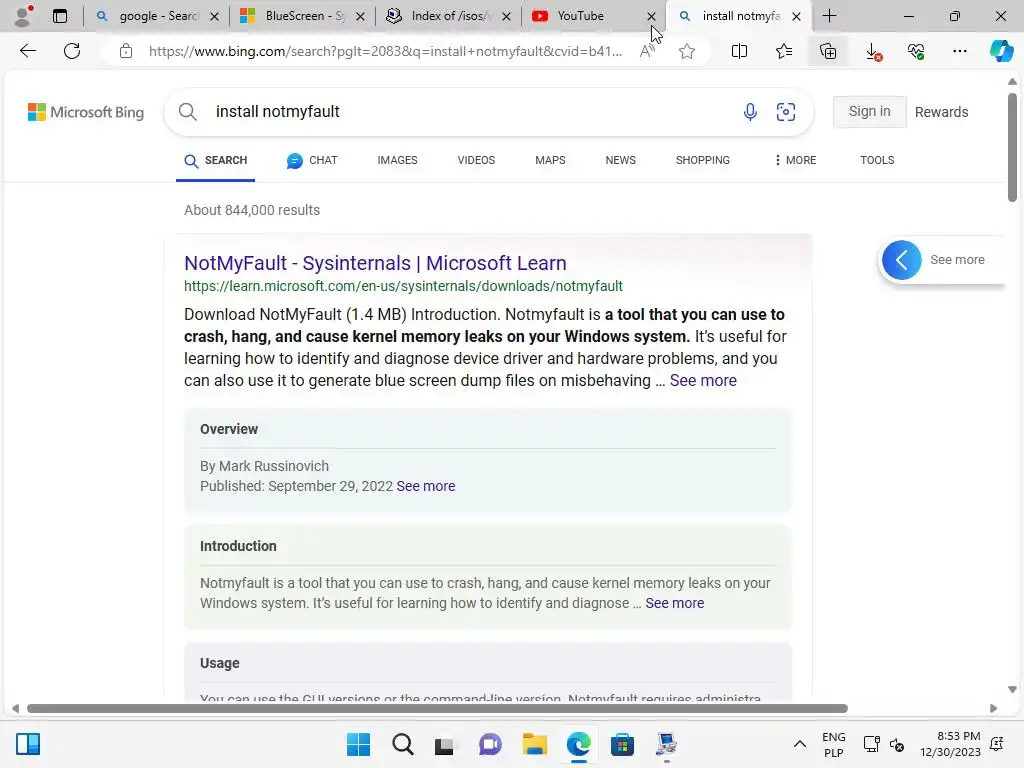Open the clock showing 8:53 PM
This screenshot has width=1024, height=768.
point(950,744)
